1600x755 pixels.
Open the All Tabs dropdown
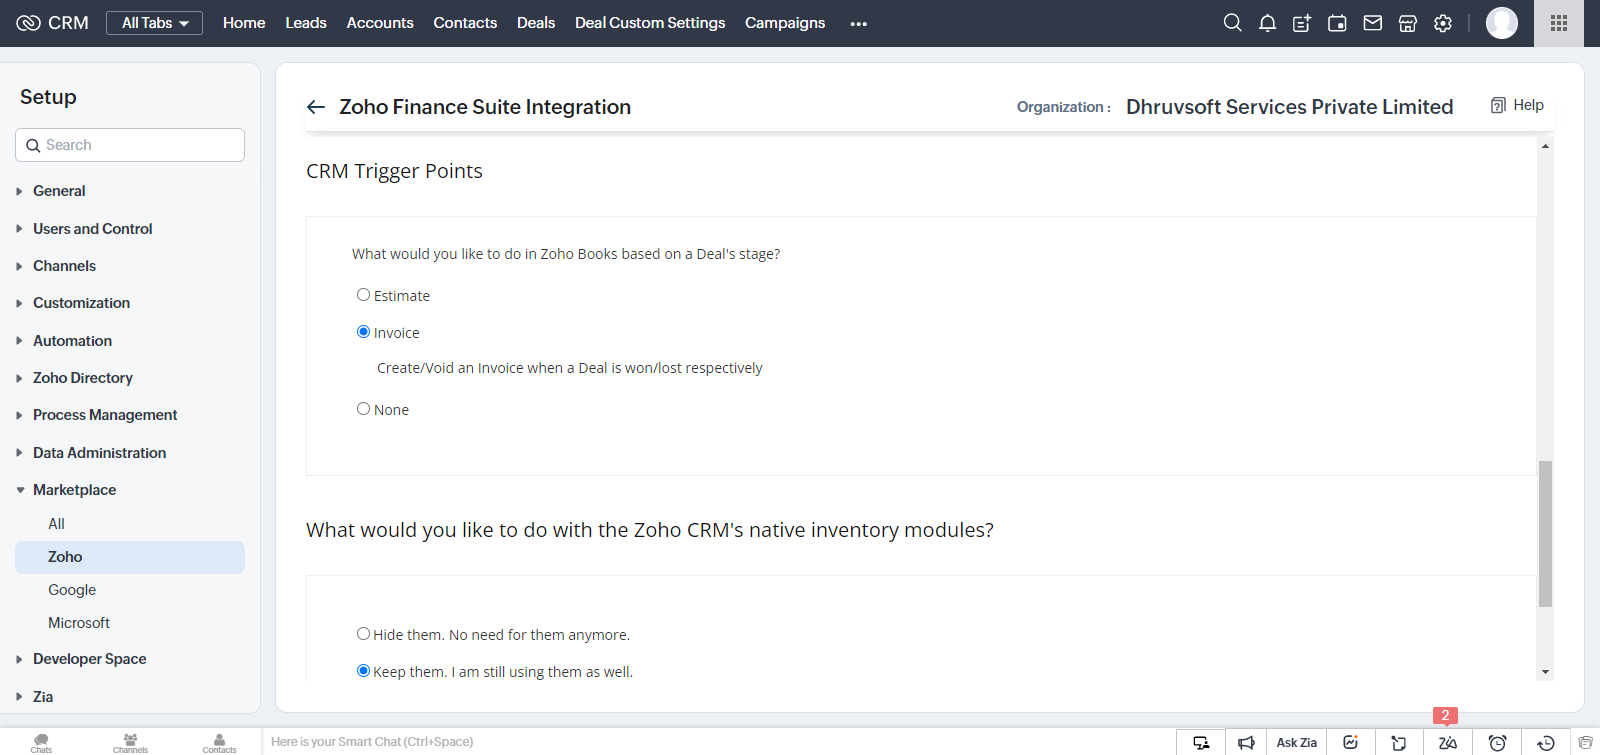click(154, 23)
